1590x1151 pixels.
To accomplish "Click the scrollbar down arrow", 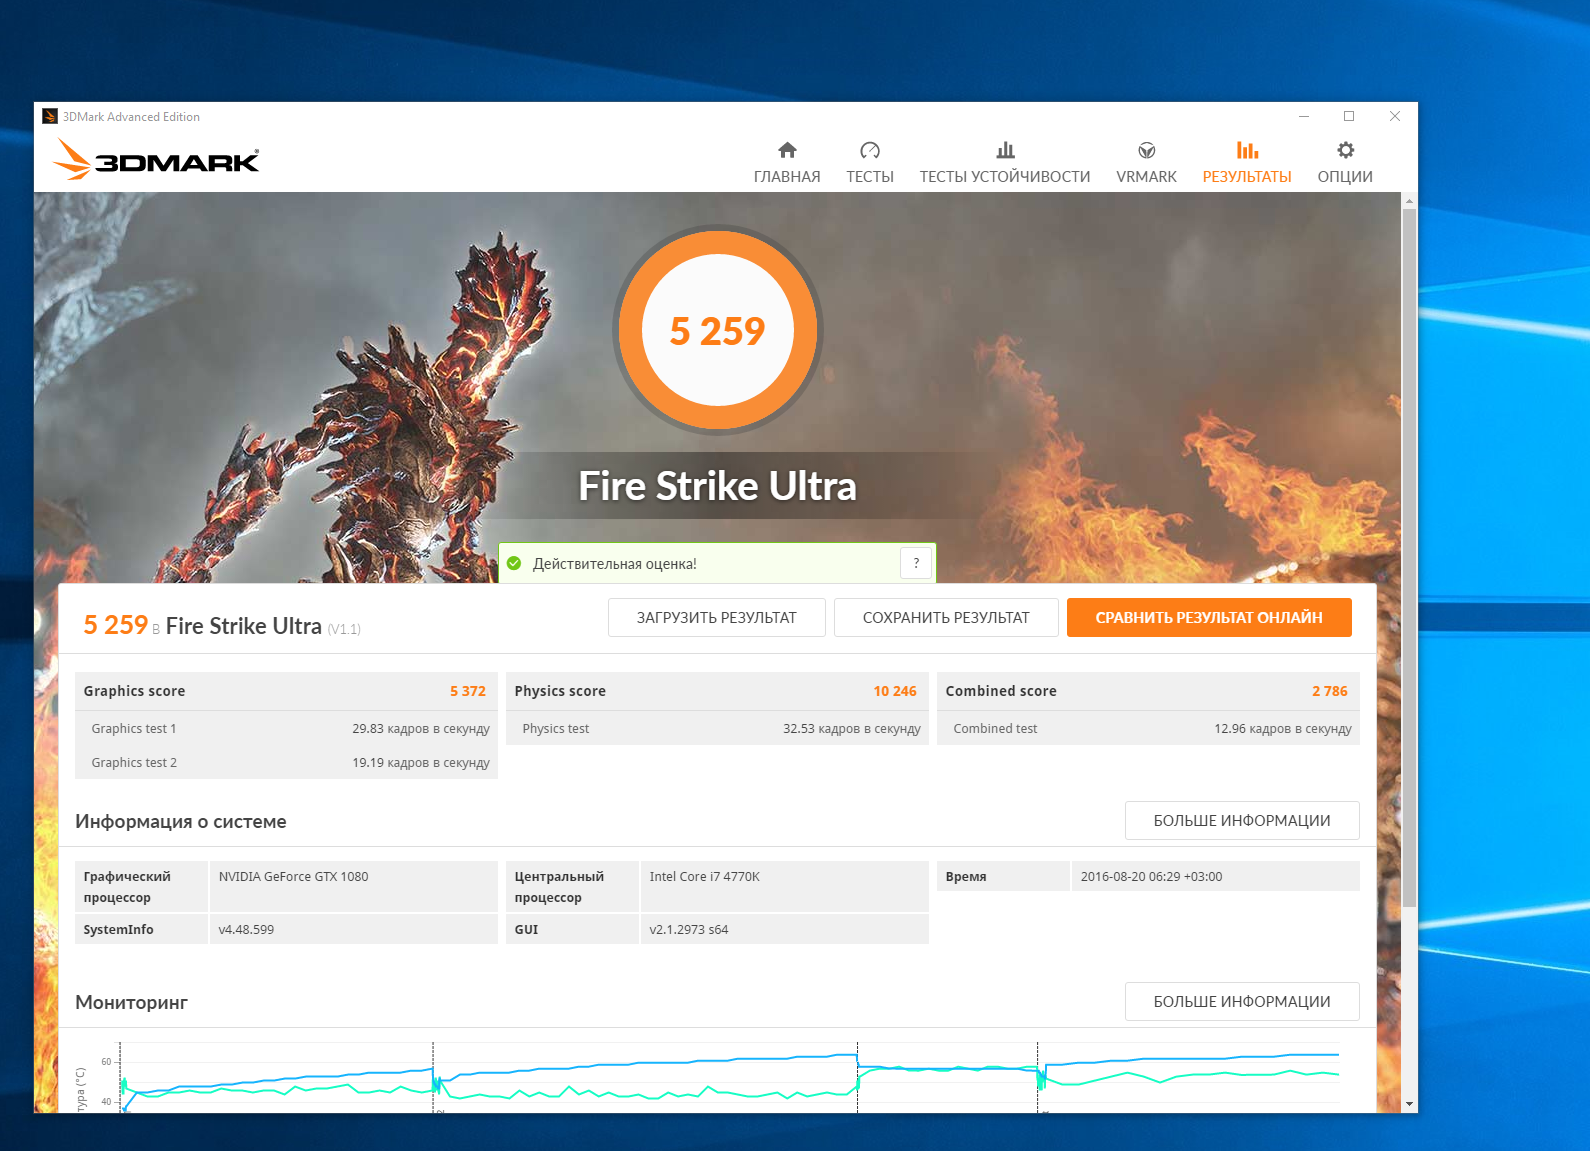I will pyautogui.click(x=1409, y=1104).
